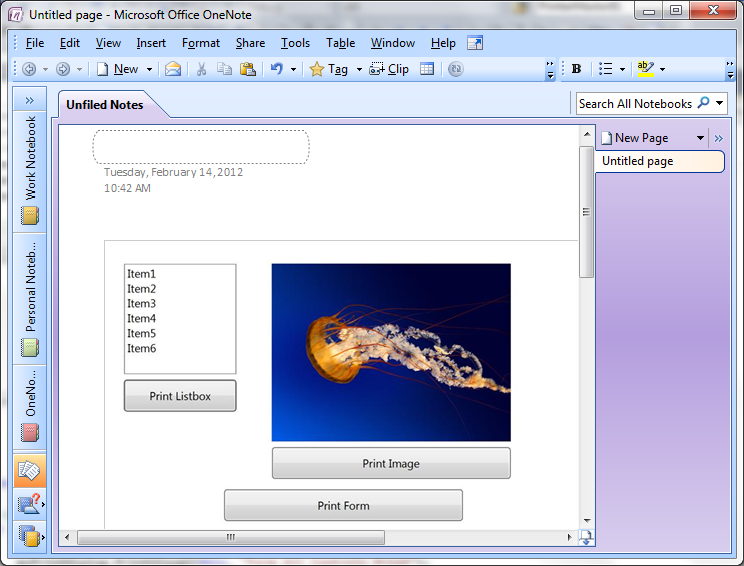Open the Tag dropdown arrow
Image resolution: width=744 pixels, height=566 pixels.
(359, 69)
